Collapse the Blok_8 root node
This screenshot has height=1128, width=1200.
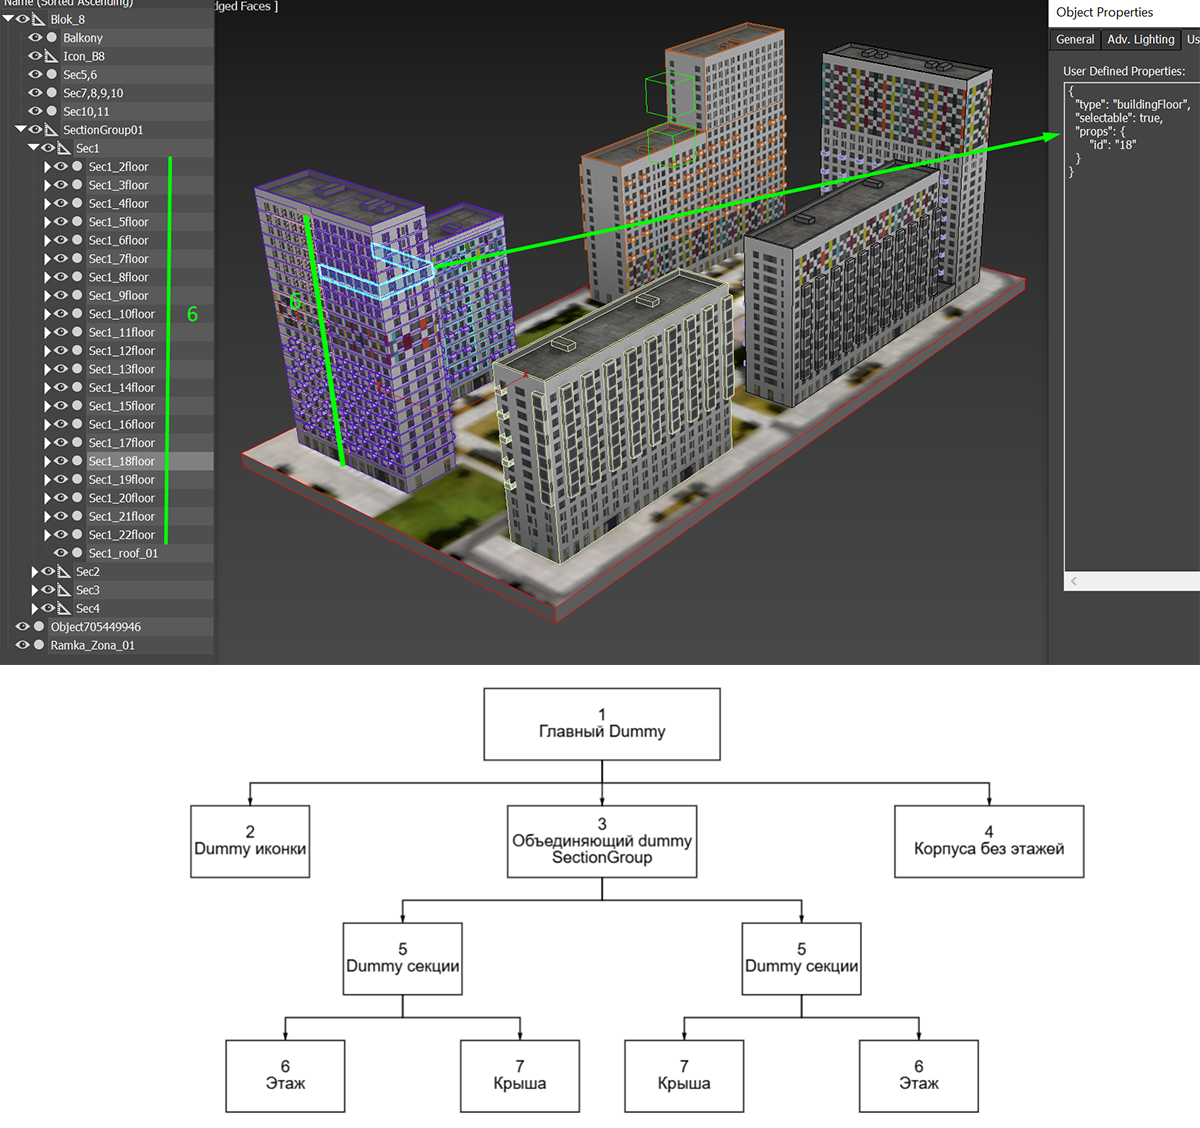click(8, 19)
